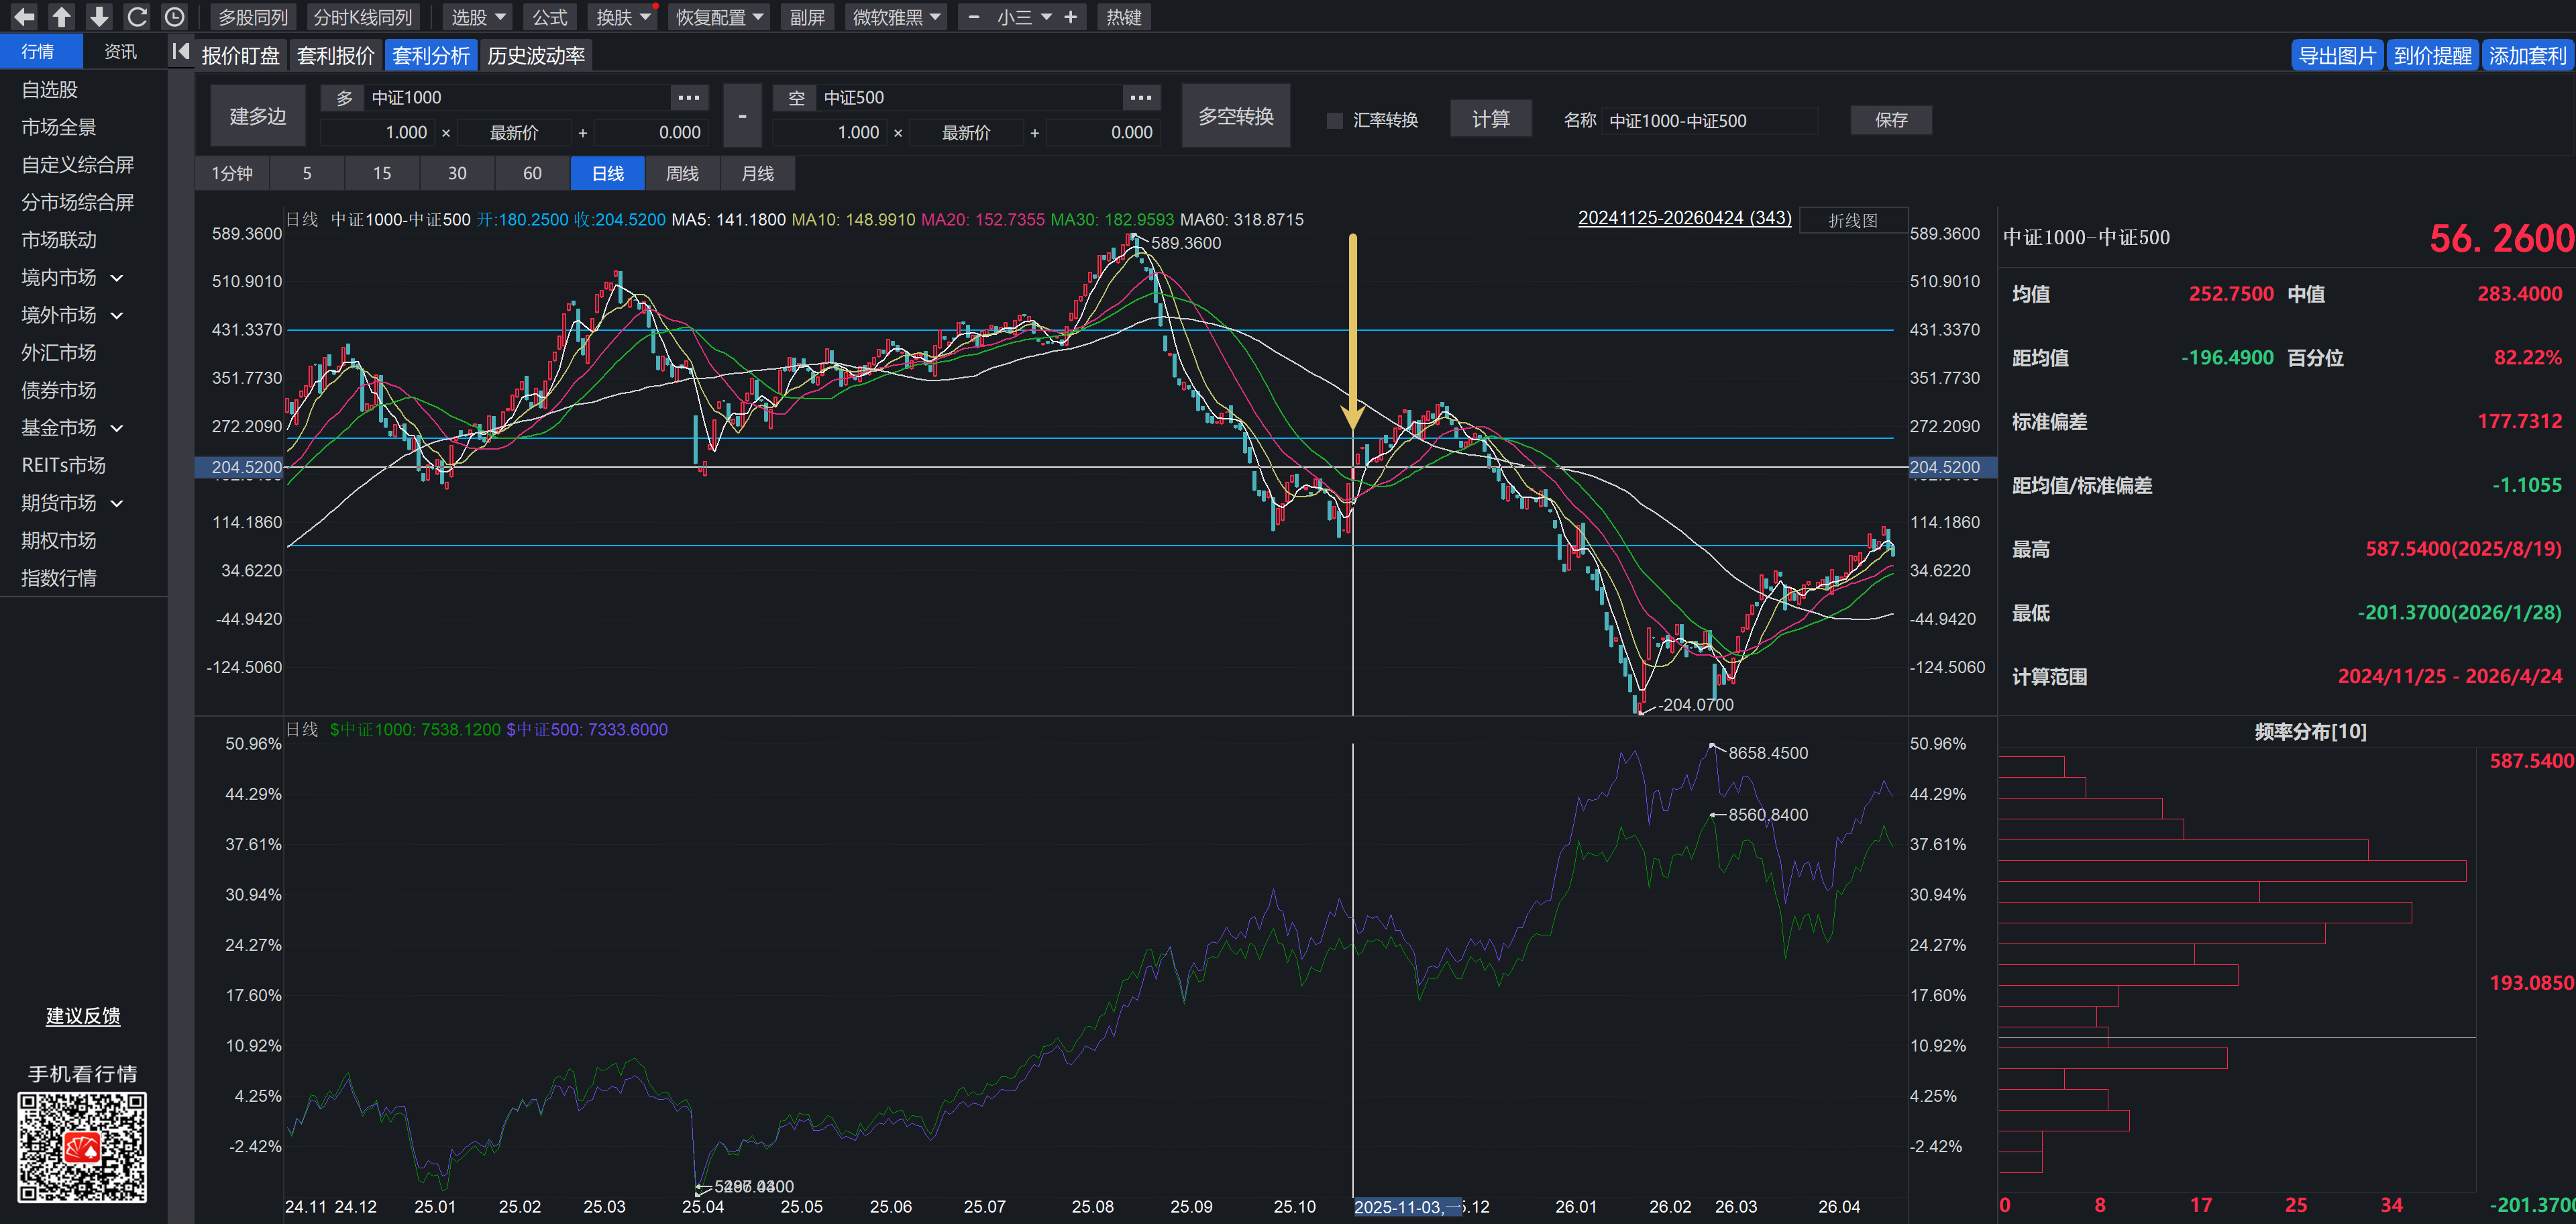Increase font size with plus icon
Viewport: 2576px width, 1224px height.
(1070, 17)
